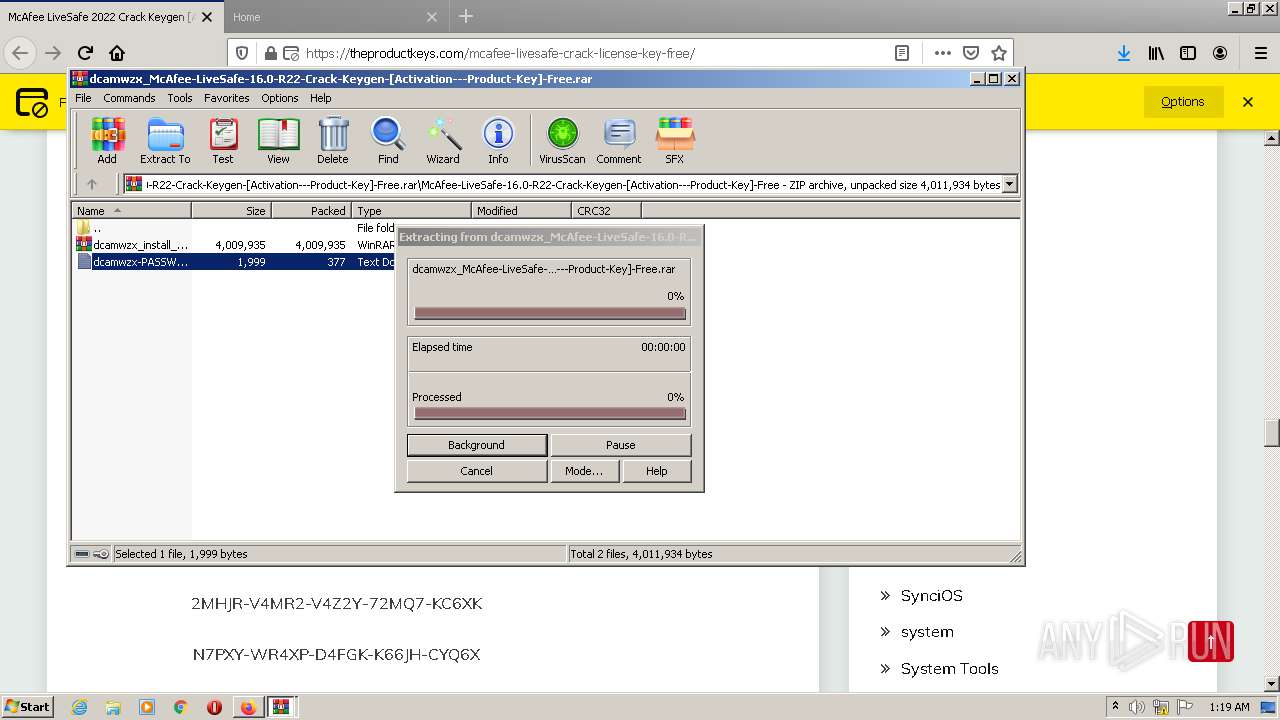Sort file list by Name column

point(131,210)
